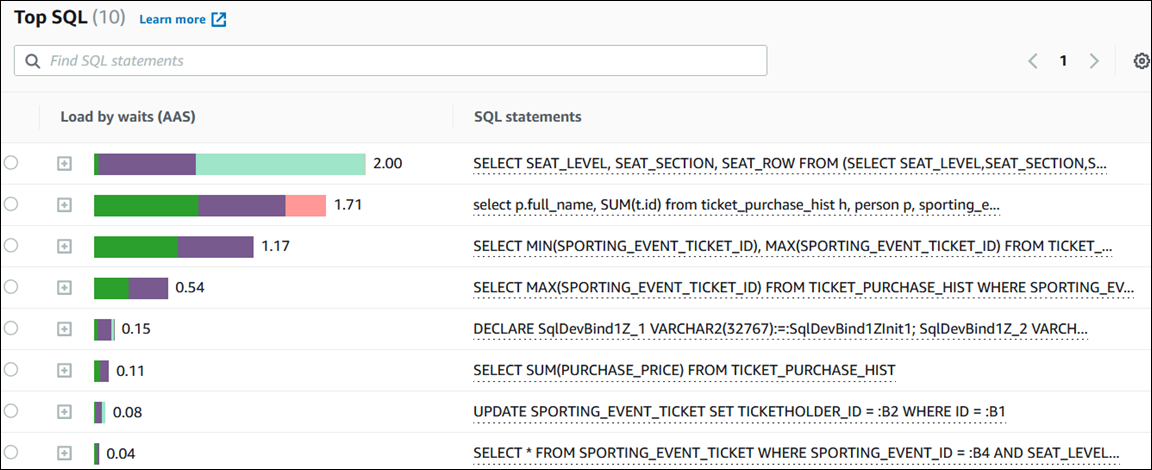Select radio button for SELECT SUM(PURCHASE_PRICE) row
Viewport: 1152px width, 470px height.
[11, 370]
